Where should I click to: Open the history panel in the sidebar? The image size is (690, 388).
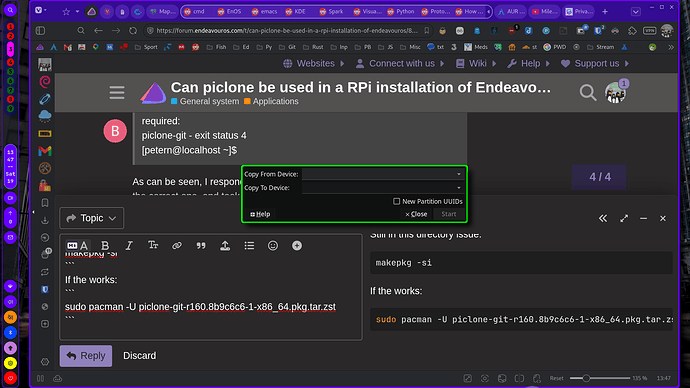pyautogui.click(x=45, y=238)
